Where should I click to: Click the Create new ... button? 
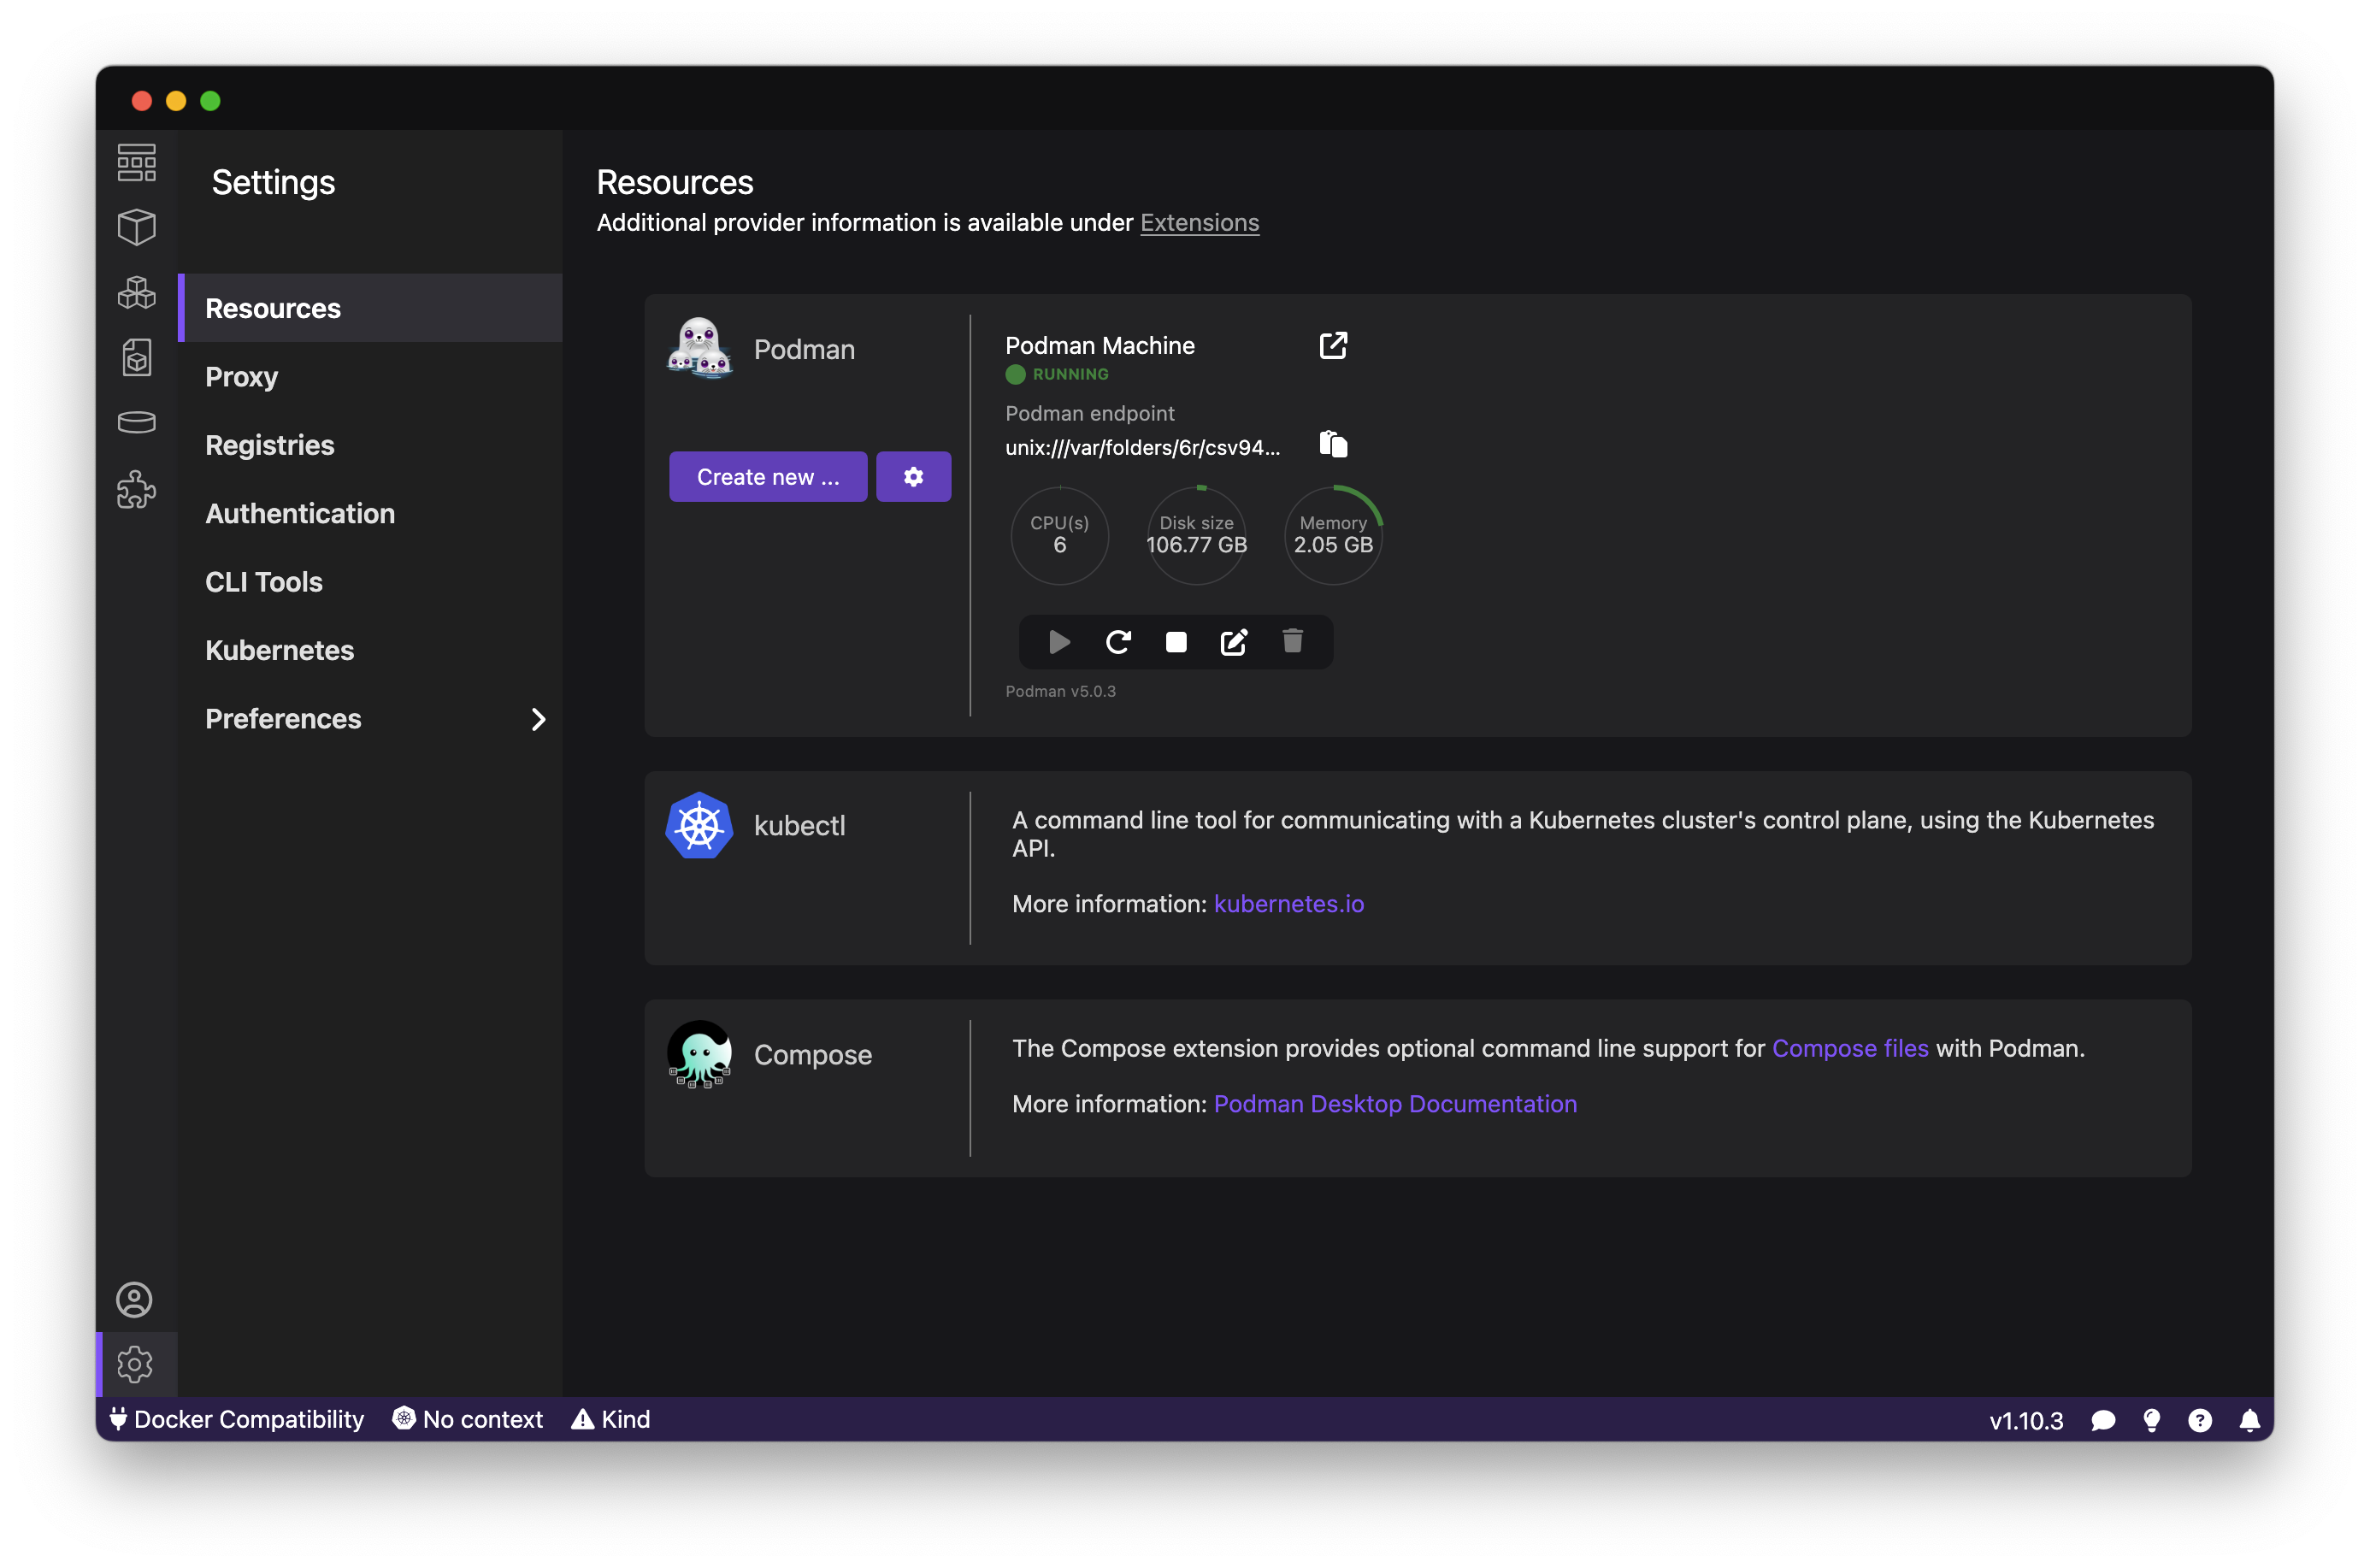pyautogui.click(x=767, y=477)
